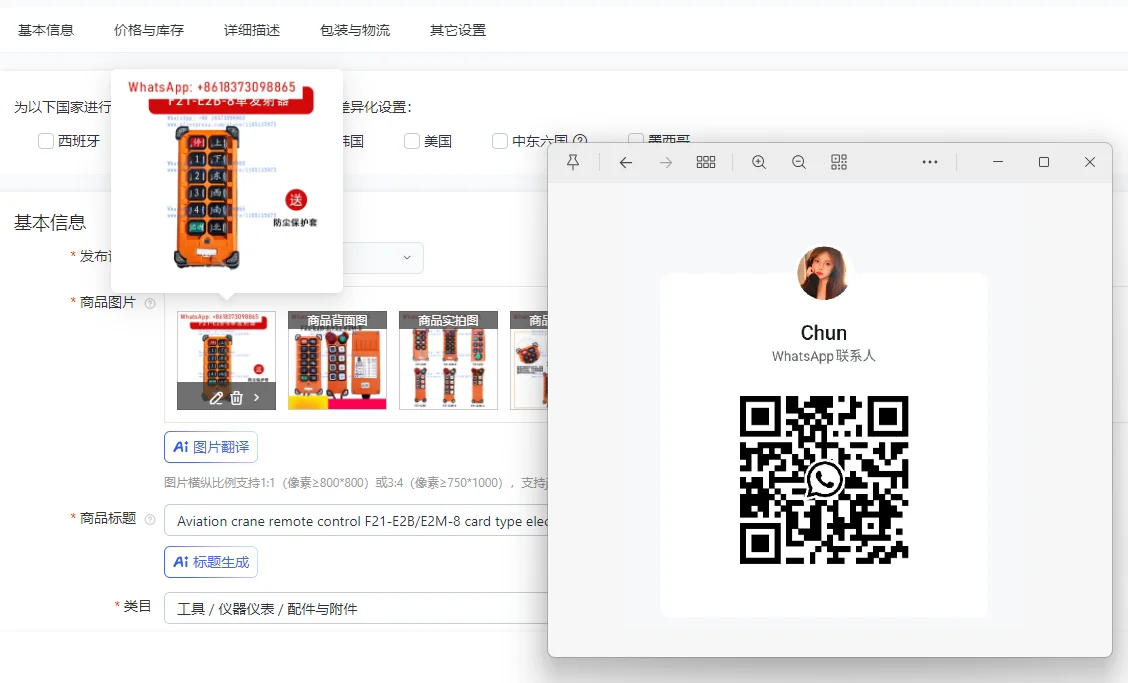This screenshot has width=1128, height=683.
Task: Close the image viewer window
Action: [1090, 162]
